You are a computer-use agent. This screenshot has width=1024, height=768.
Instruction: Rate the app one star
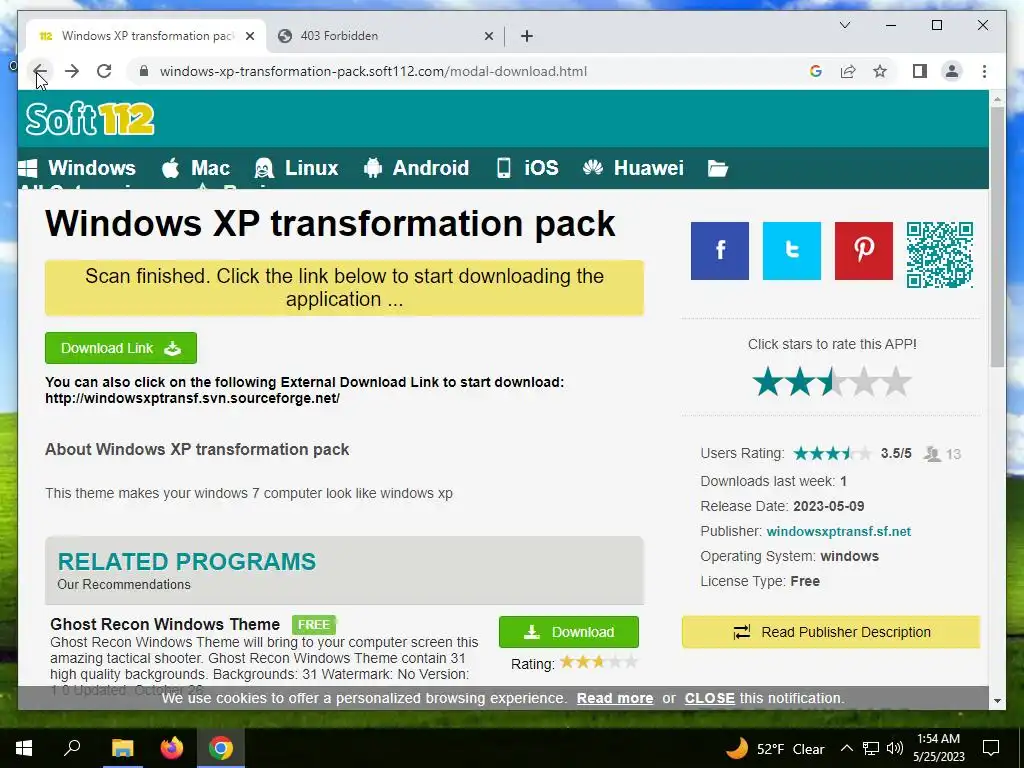(x=768, y=382)
